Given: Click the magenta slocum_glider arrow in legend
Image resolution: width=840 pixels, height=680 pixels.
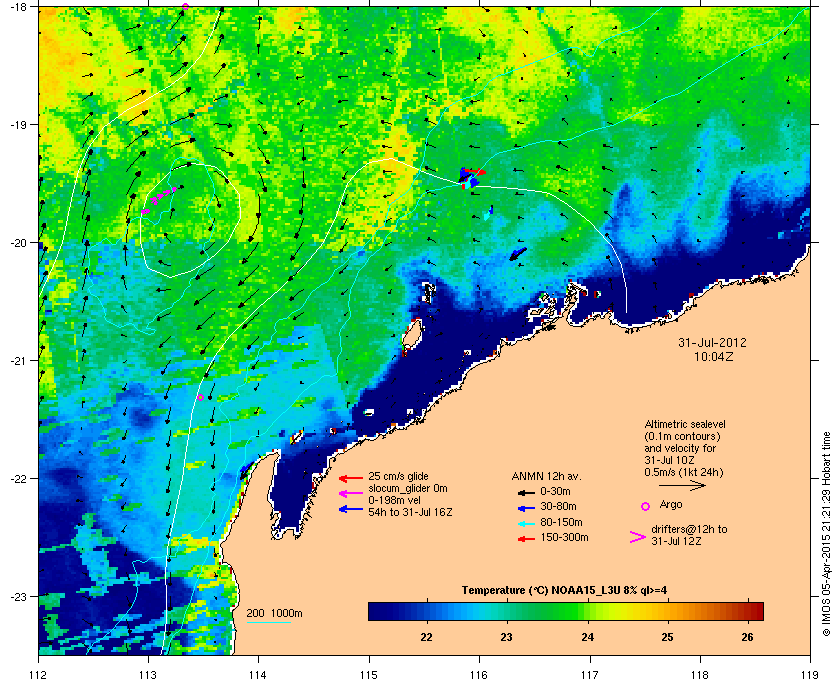Looking at the screenshot, I should pyautogui.click(x=351, y=494).
